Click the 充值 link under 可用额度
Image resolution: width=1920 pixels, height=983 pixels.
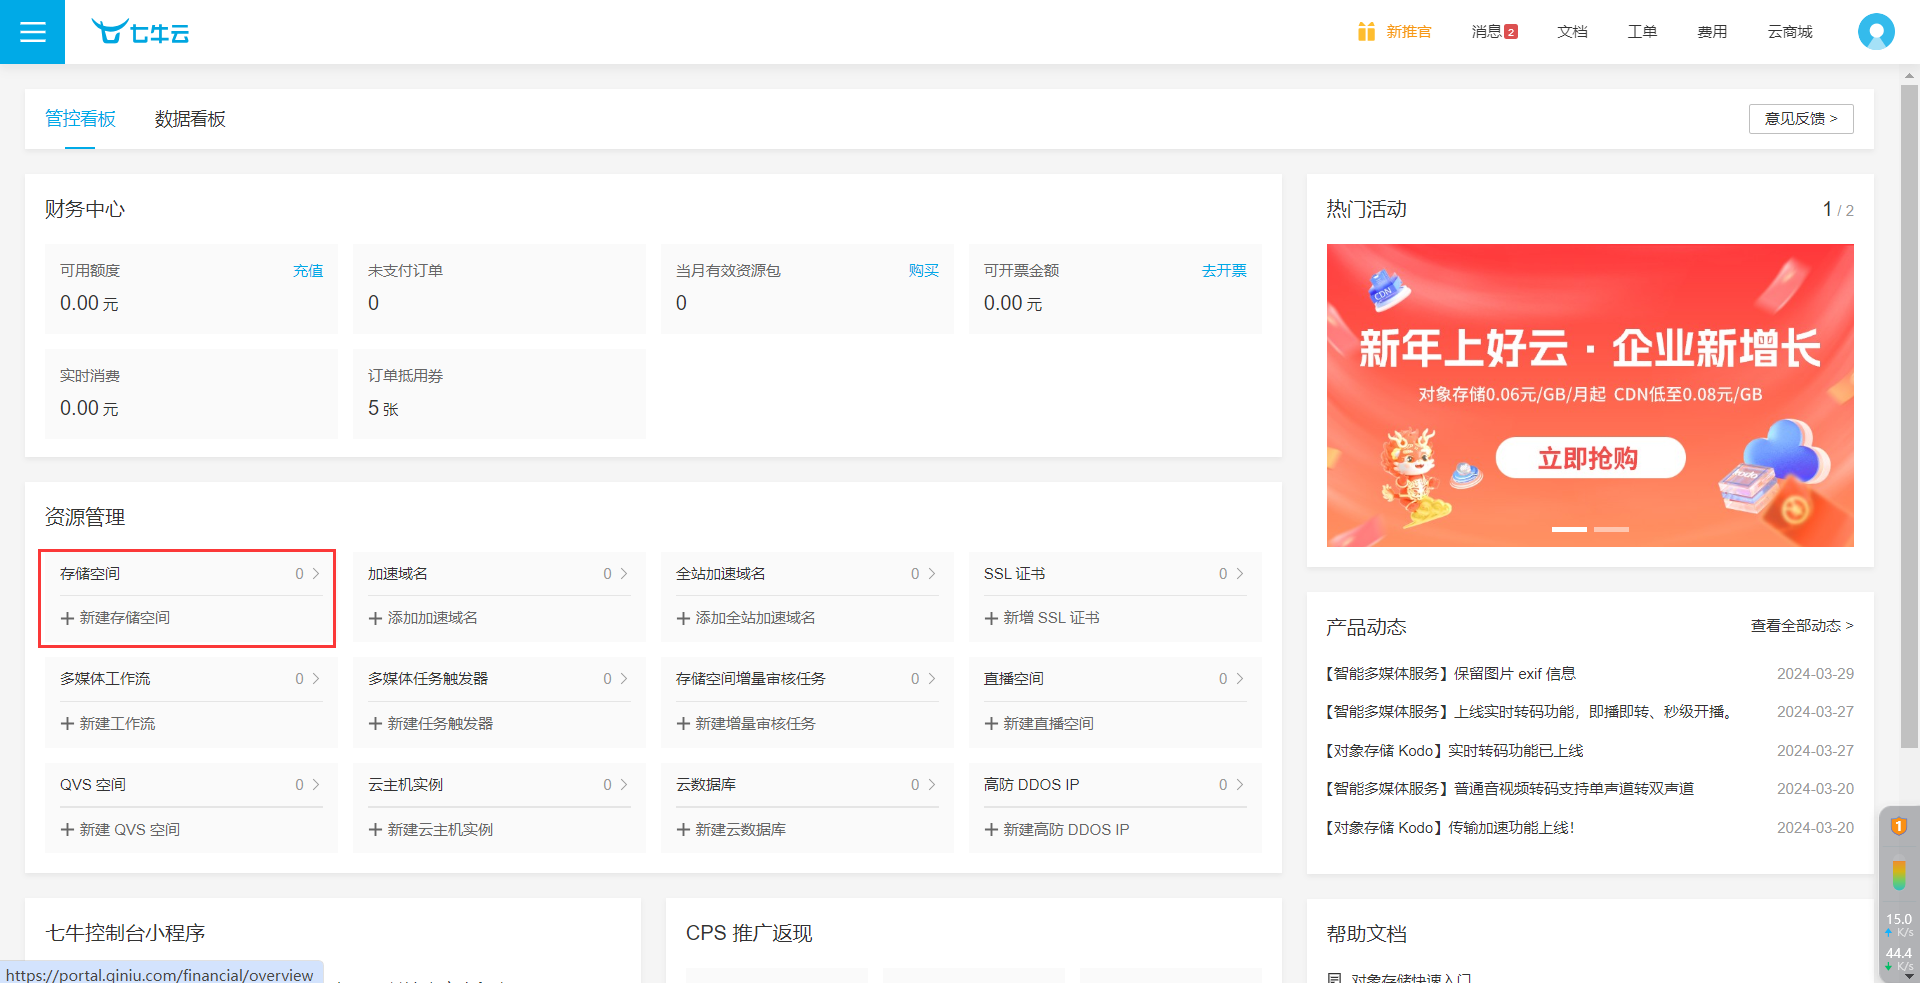tap(308, 270)
